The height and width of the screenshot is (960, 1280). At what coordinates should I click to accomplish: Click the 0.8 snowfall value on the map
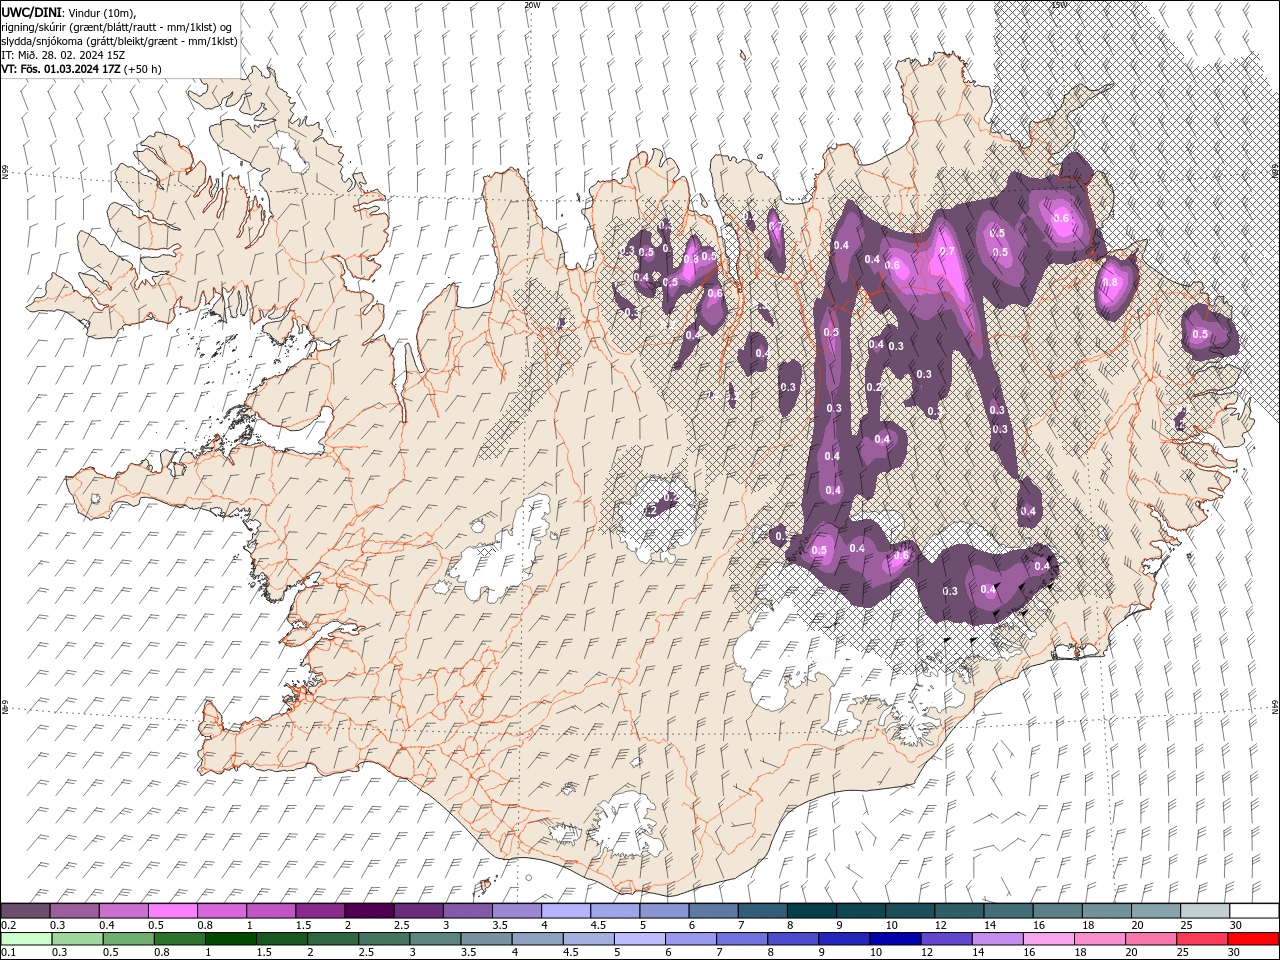click(1110, 282)
